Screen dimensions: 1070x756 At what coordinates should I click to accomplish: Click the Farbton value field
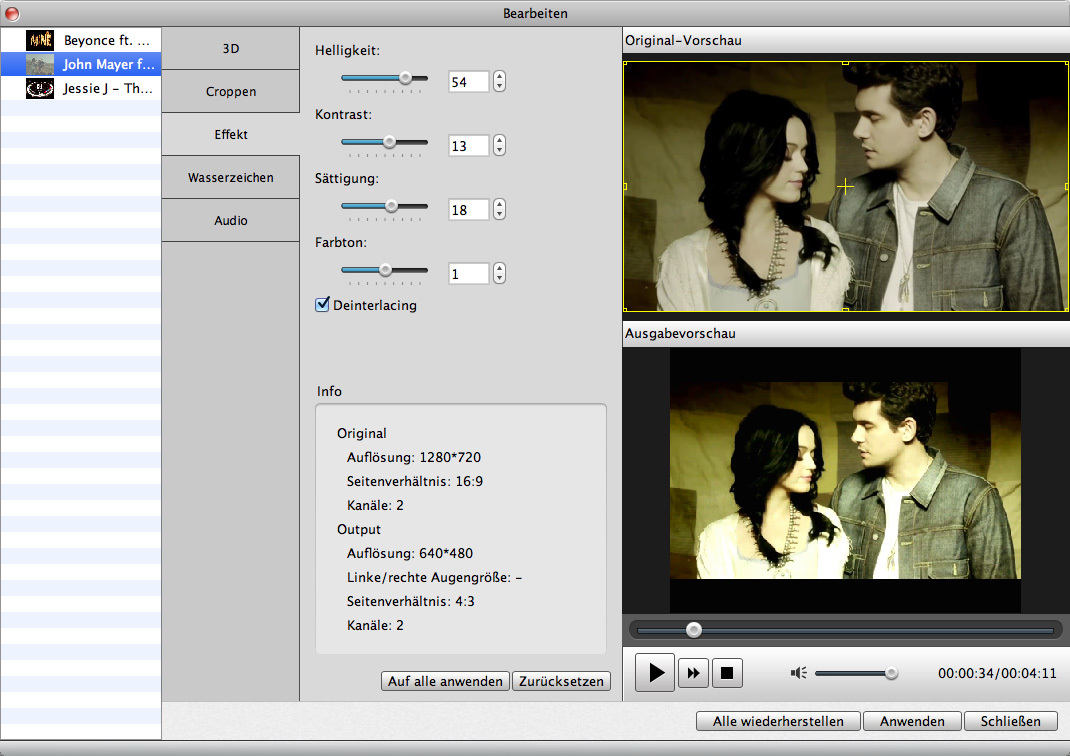(x=468, y=274)
